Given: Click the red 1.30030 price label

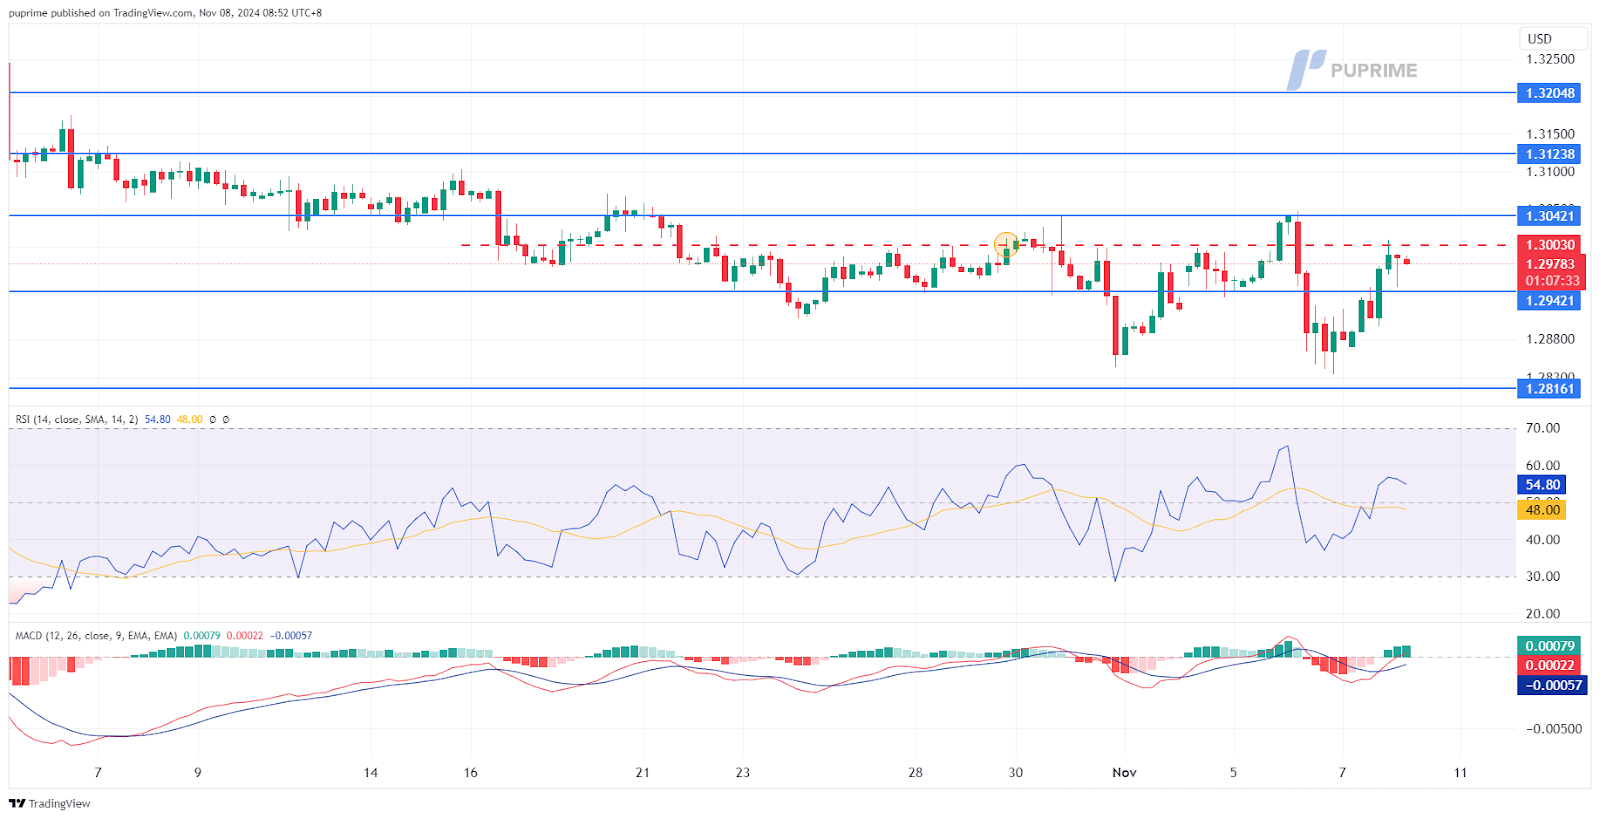Looking at the screenshot, I should pos(1550,245).
